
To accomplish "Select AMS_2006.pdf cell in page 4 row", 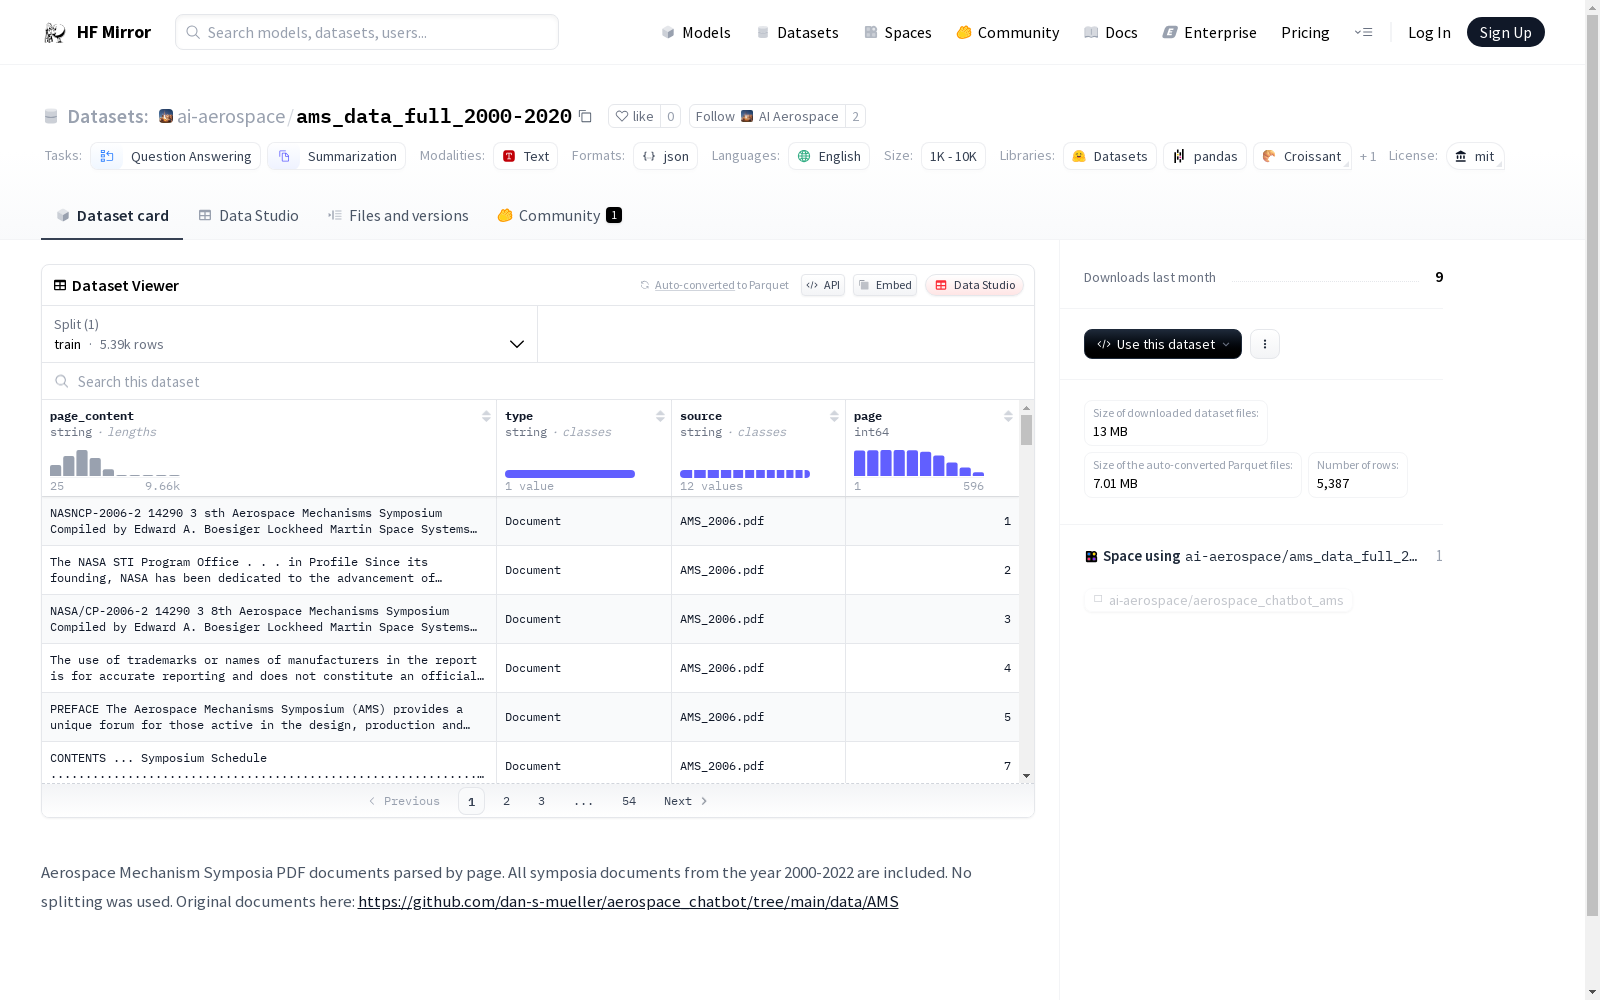I will tap(758, 668).
